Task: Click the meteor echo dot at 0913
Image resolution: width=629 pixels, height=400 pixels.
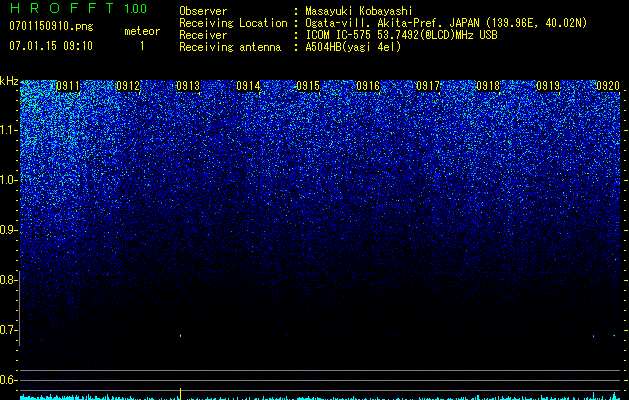Action: (x=180, y=335)
